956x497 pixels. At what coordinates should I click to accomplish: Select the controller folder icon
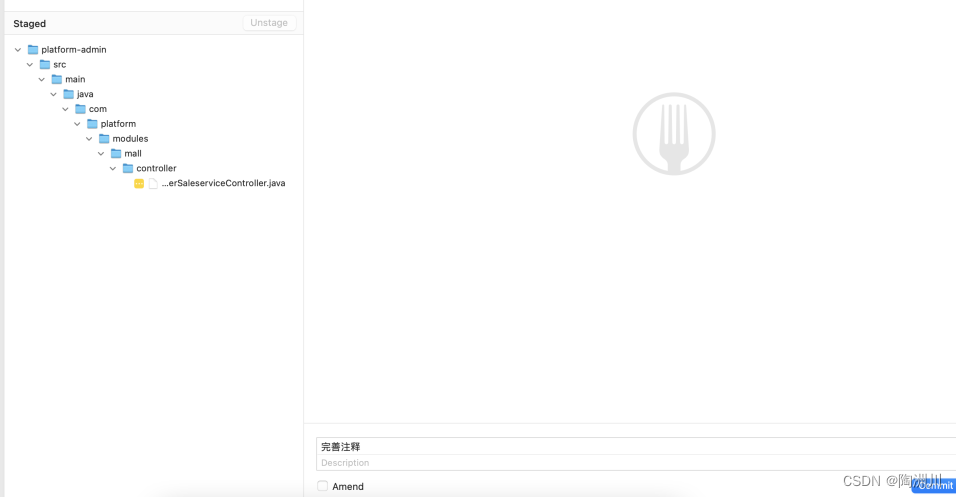click(128, 168)
